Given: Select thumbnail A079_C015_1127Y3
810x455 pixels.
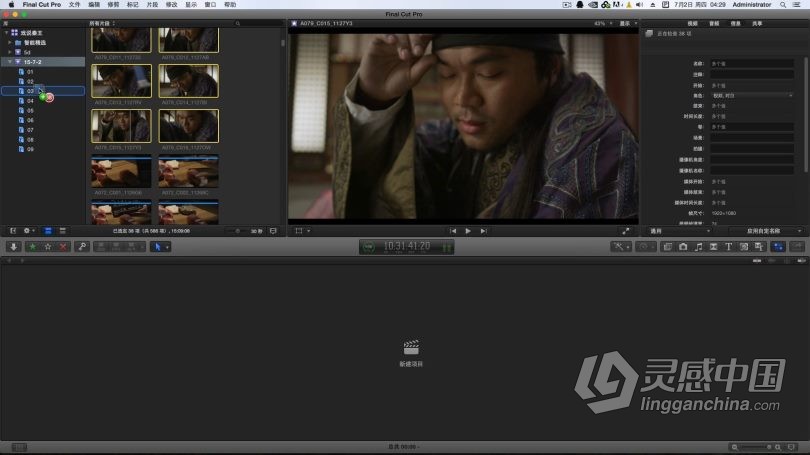Looking at the screenshot, I should (x=121, y=126).
